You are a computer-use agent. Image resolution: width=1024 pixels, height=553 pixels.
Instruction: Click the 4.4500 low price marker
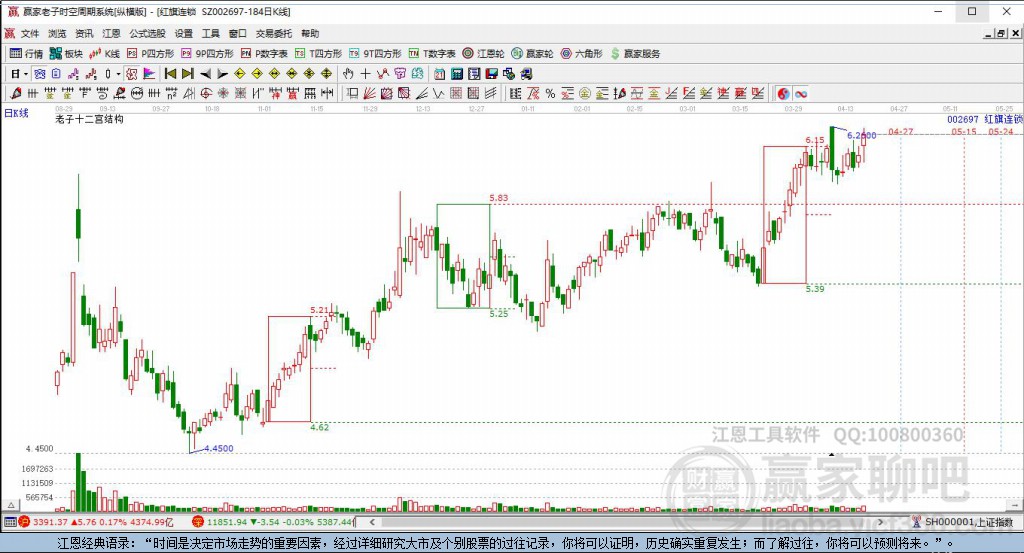219,449
